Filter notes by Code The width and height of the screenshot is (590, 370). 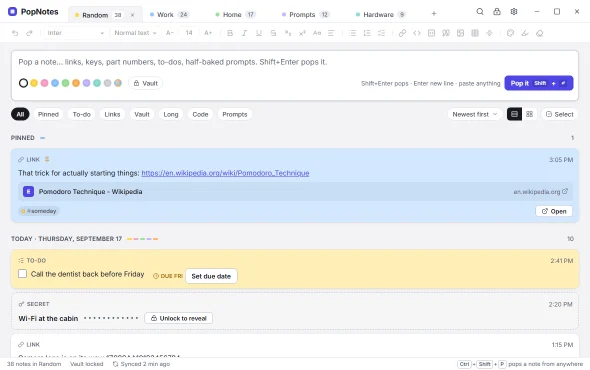[x=200, y=114]
